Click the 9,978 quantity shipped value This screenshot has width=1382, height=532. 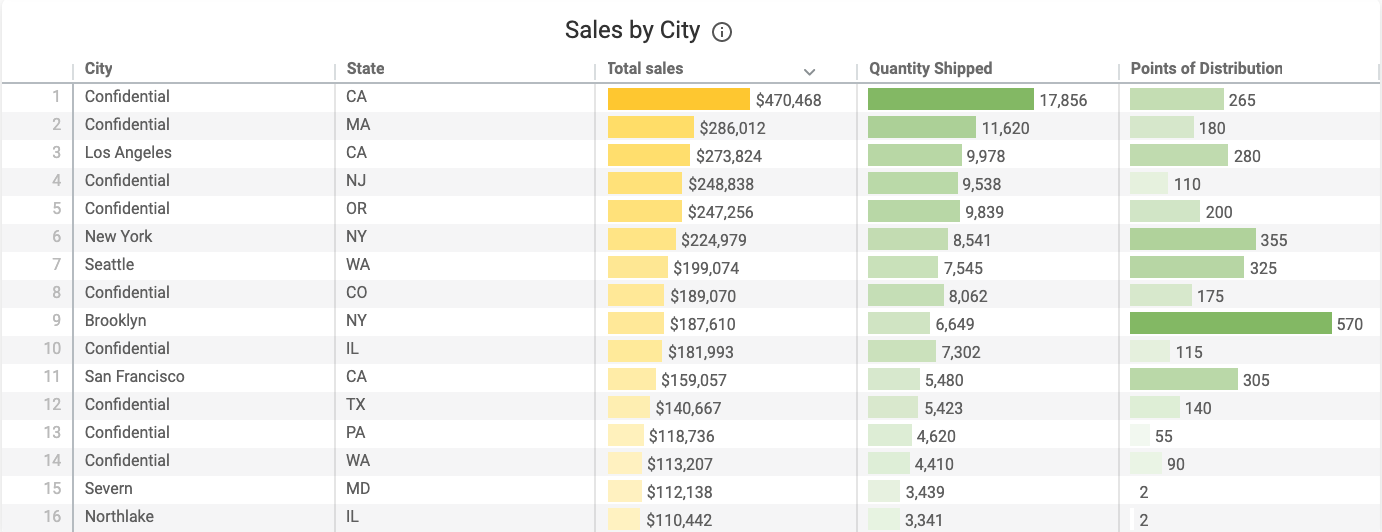985,156
